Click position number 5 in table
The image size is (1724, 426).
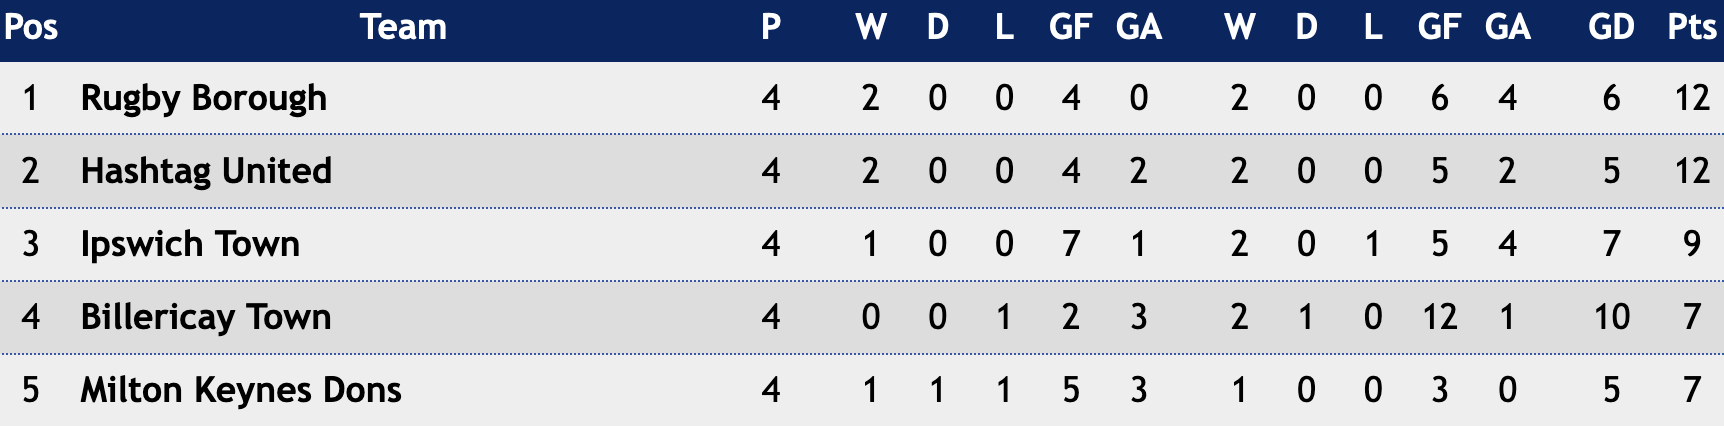(31, 390)
